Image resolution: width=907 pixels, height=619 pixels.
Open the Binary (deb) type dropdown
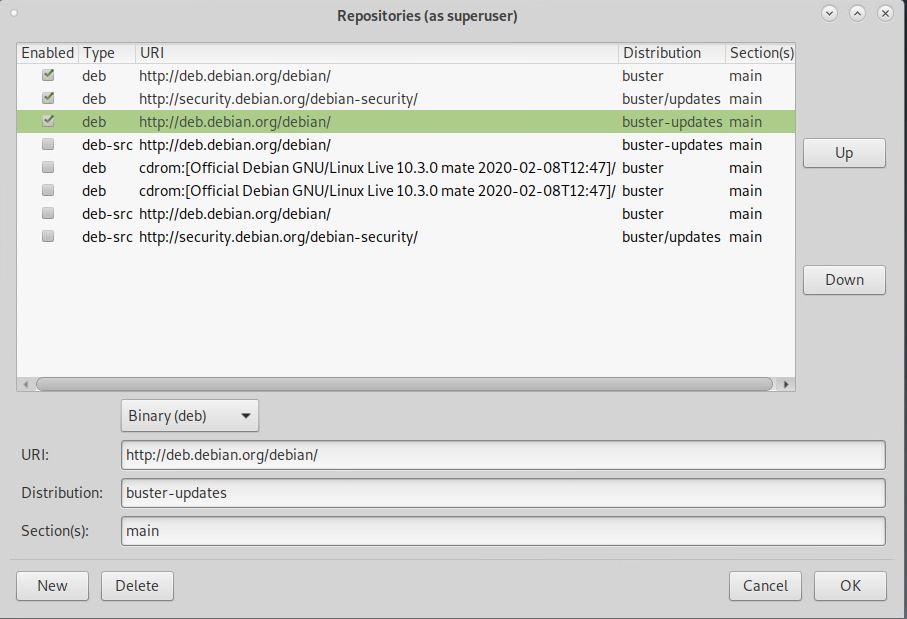point(189,415)
